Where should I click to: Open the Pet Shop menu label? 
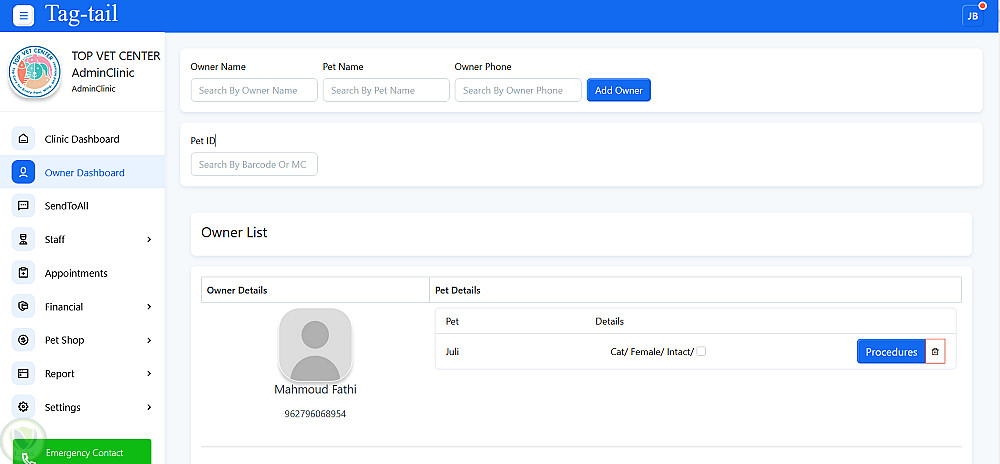tap(64, 340)
